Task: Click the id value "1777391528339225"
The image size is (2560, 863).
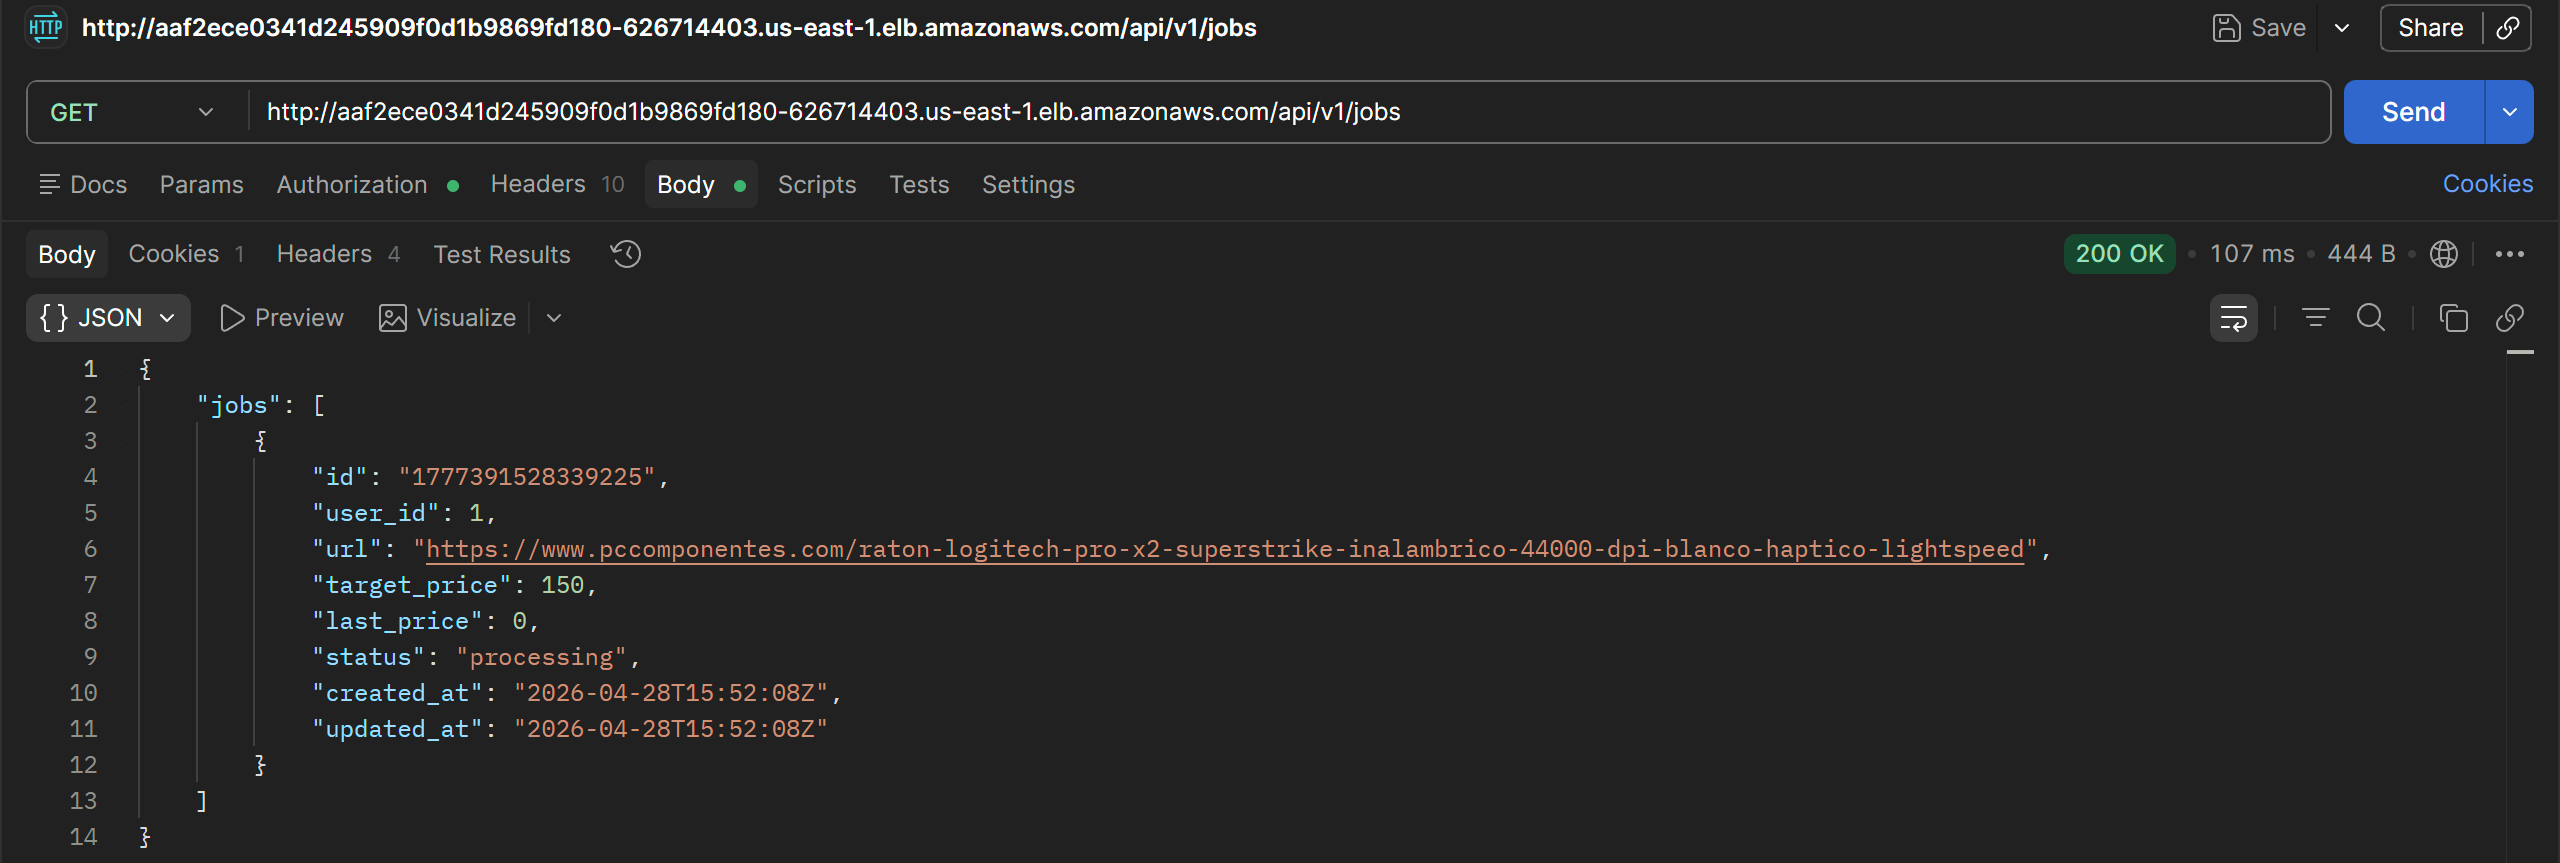Action: tap(527, 477)
